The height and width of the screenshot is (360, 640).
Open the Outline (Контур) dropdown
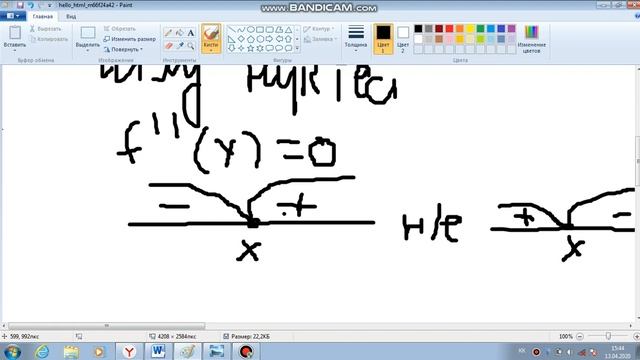(319, 29)
